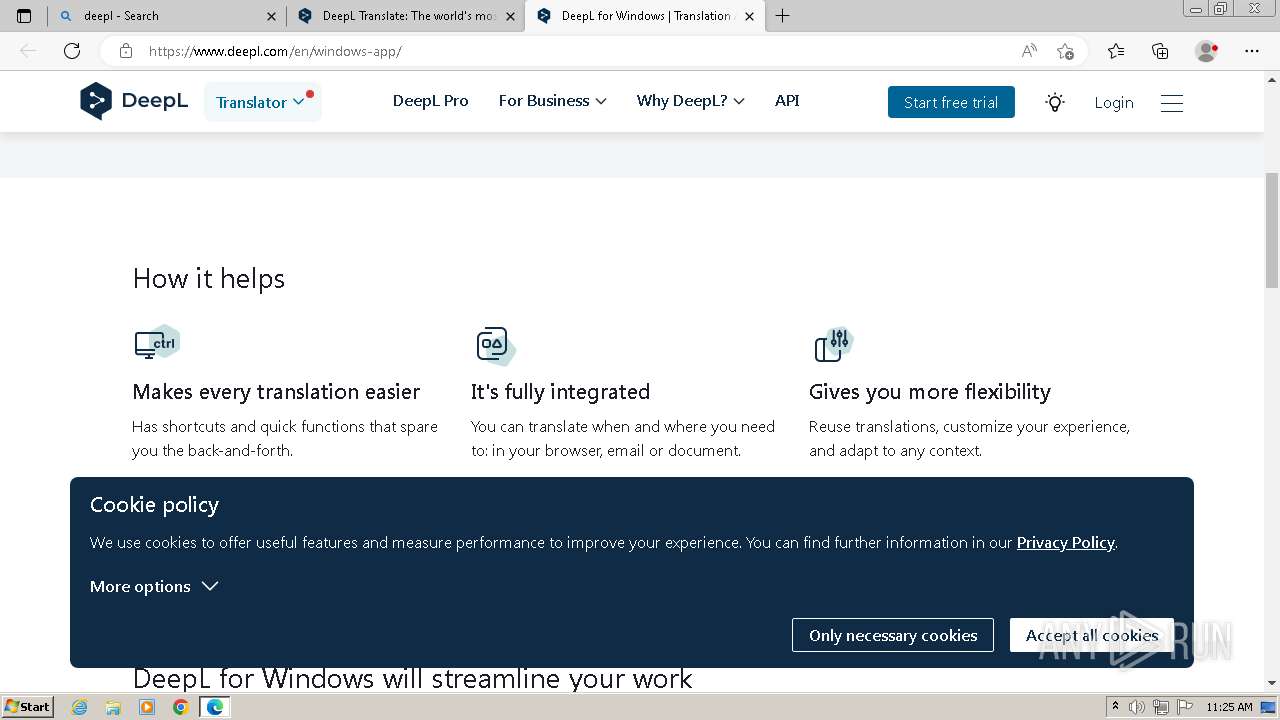Open the media player taskbar icon
Screen dimensions: 1280x720
147,707
